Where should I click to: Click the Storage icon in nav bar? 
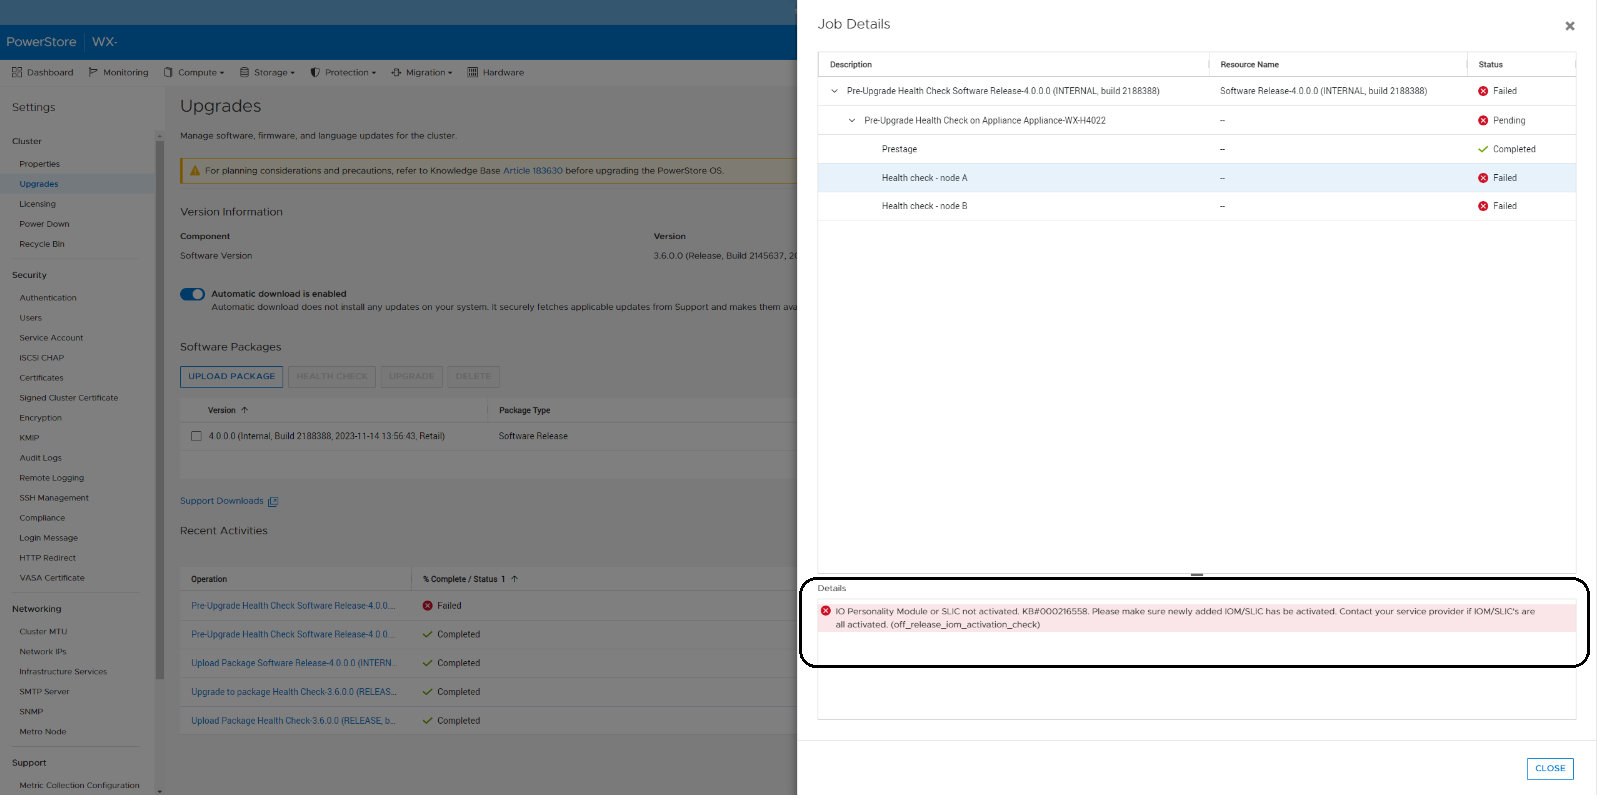pyautogui.click(x=244, y=72)
